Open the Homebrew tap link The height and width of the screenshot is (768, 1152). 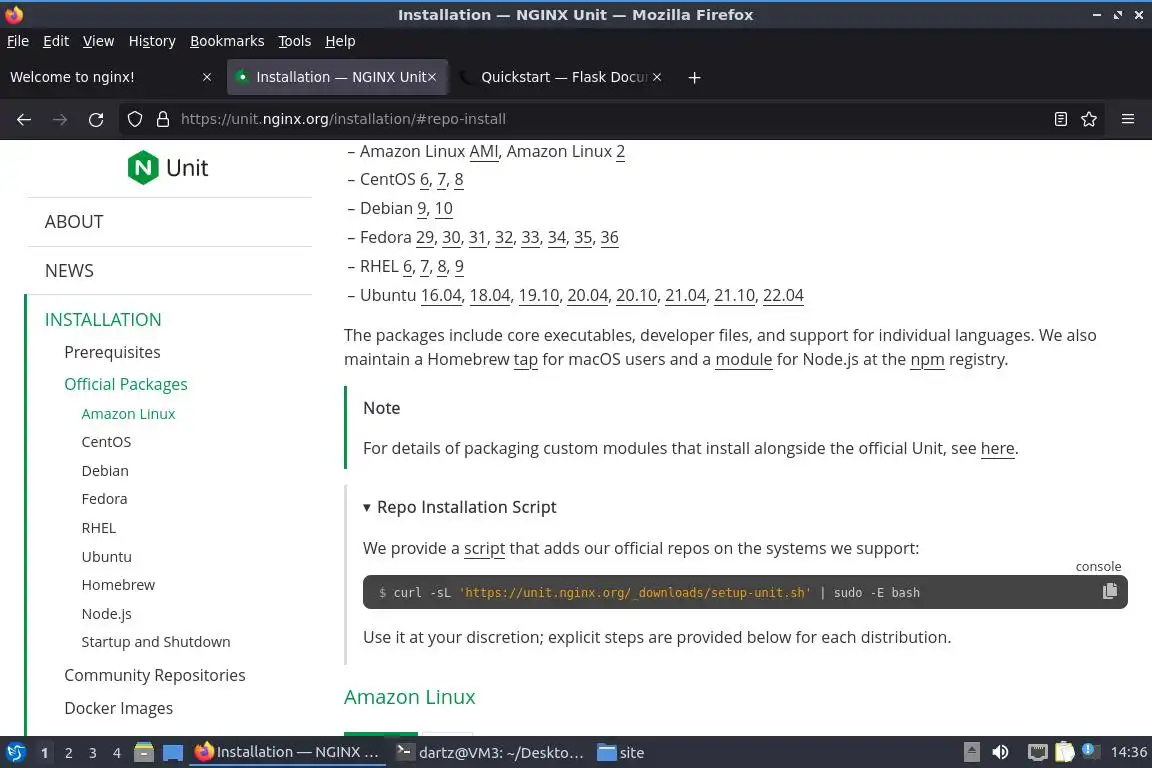525,359
